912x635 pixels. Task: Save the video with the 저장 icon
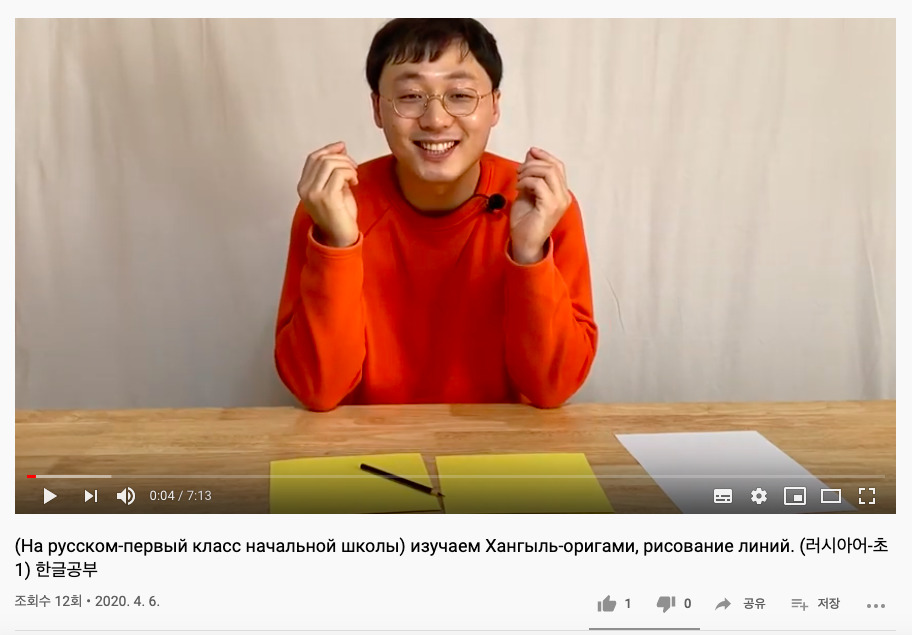(799, 605)
